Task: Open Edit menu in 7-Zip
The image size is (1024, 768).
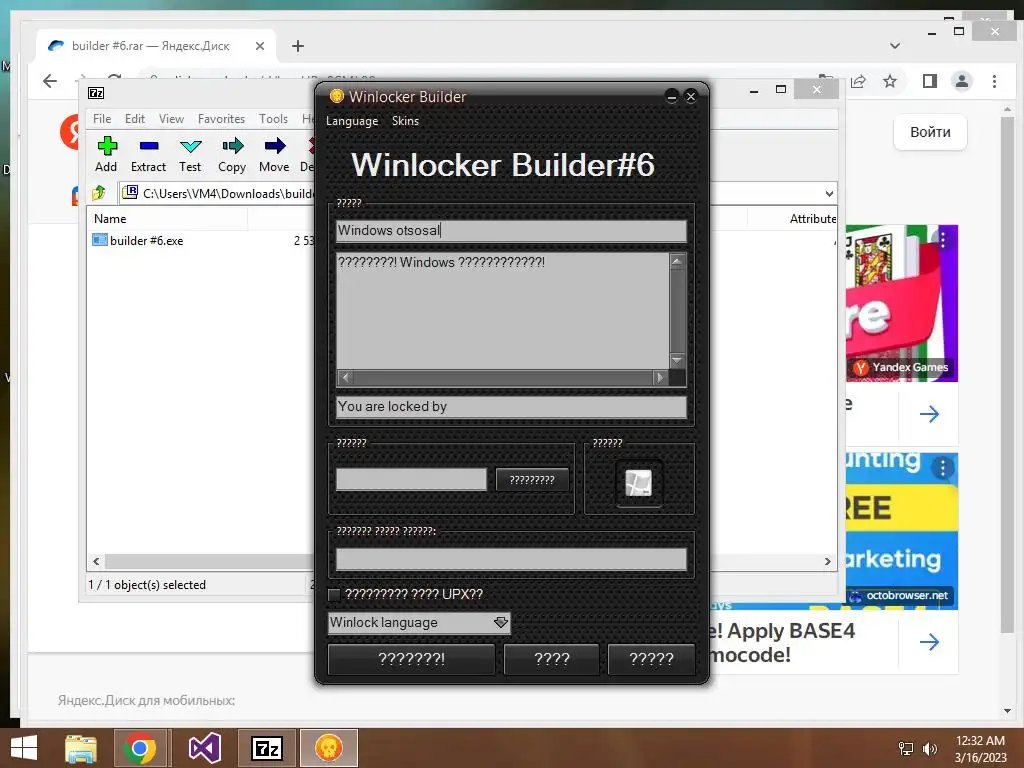Action: point(135,119)
